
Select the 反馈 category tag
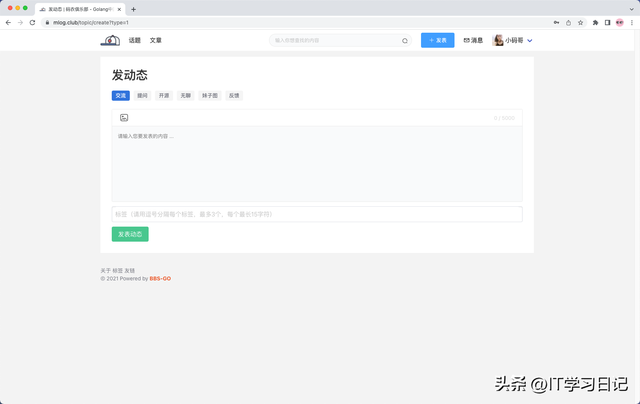point(234,95)
